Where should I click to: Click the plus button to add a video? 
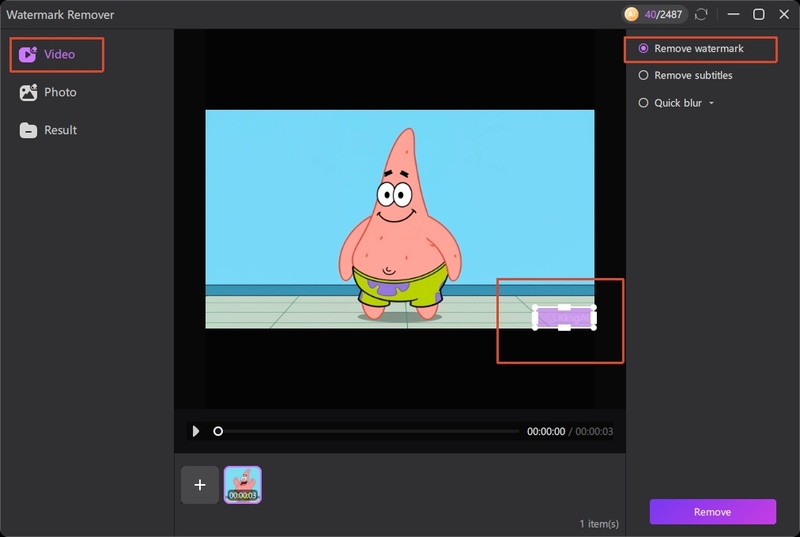[x=200, y=484]
